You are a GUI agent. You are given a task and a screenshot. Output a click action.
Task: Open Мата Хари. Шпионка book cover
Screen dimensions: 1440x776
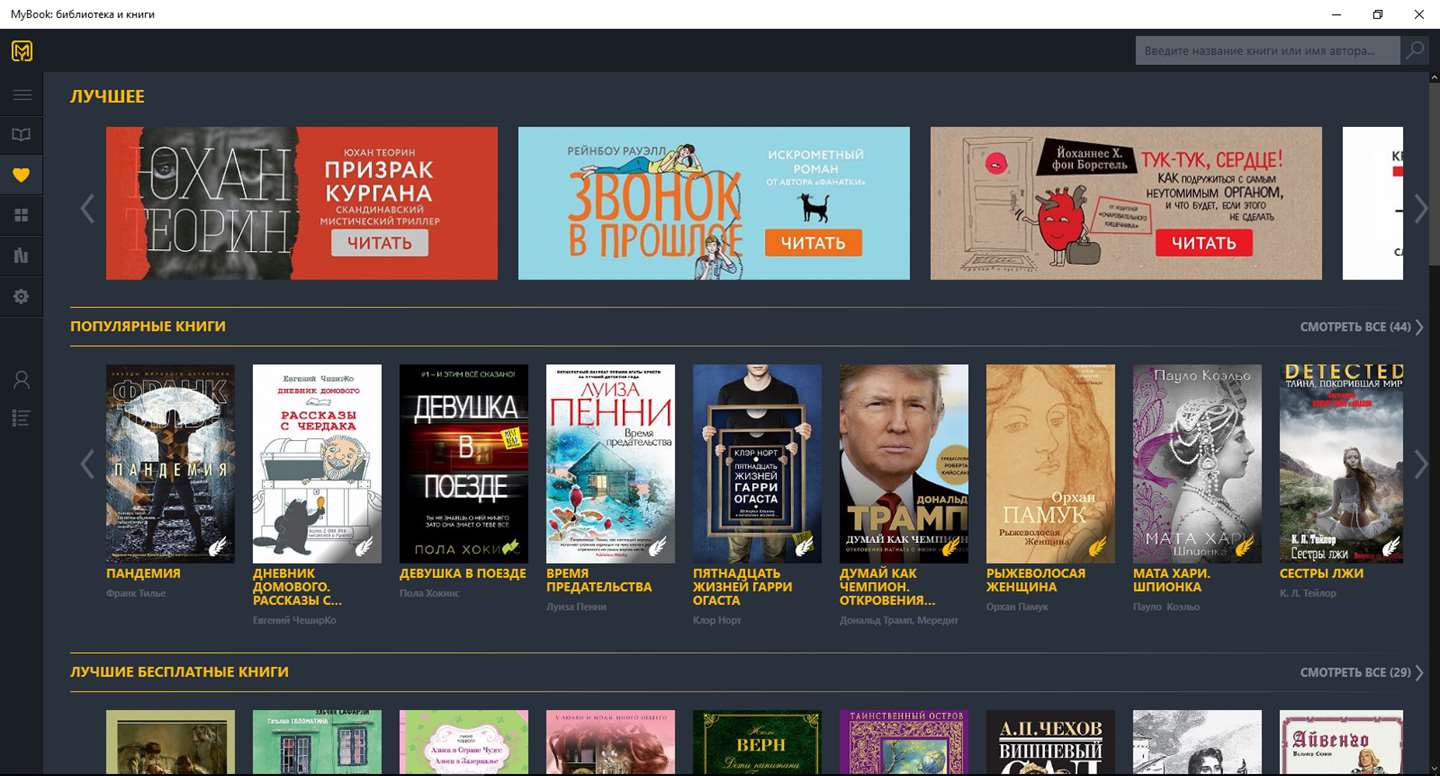(x=1197, y=464)
